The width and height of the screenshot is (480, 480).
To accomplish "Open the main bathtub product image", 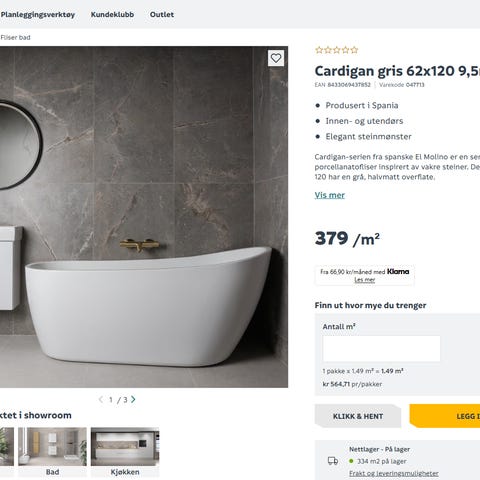I will tap(144, 217).
